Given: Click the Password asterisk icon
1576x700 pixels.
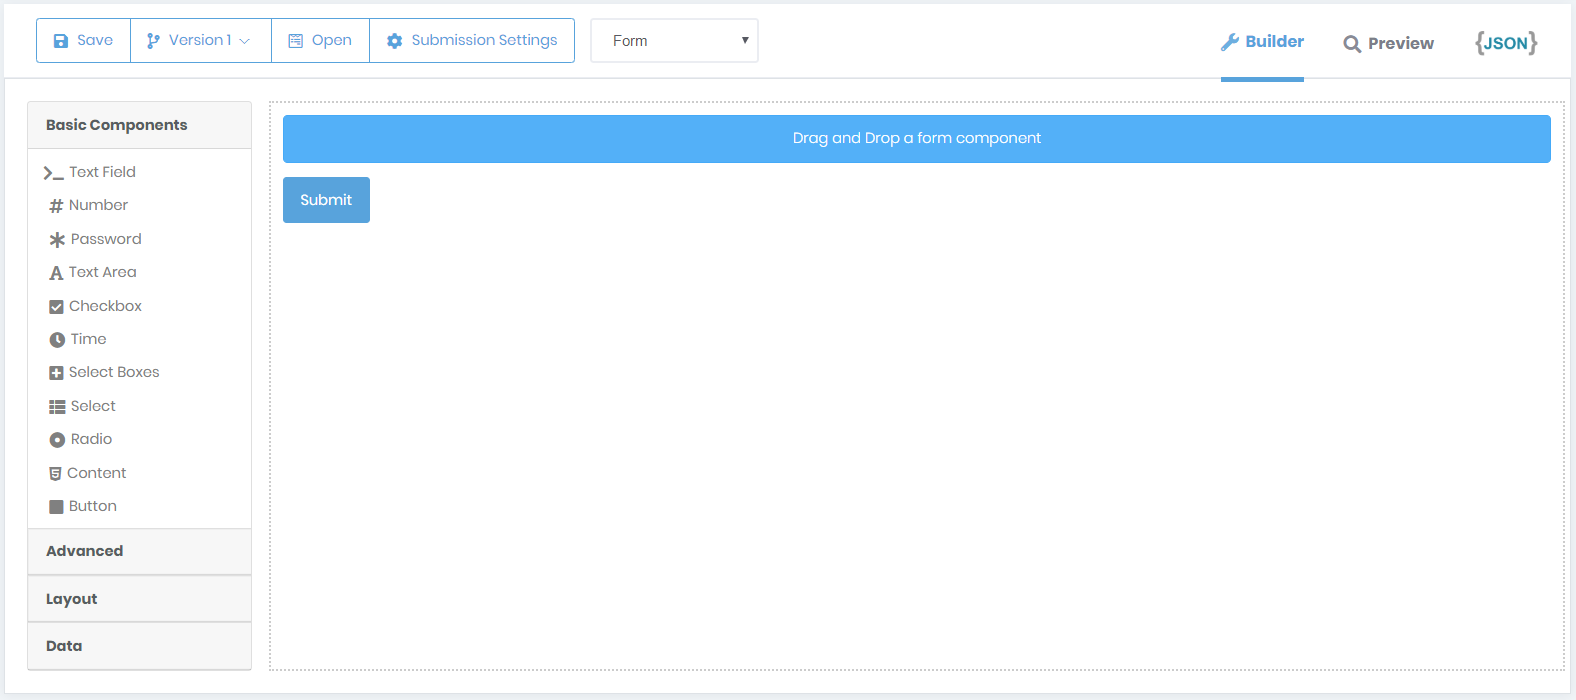Looking at the screenshot, I should [57, 240].
